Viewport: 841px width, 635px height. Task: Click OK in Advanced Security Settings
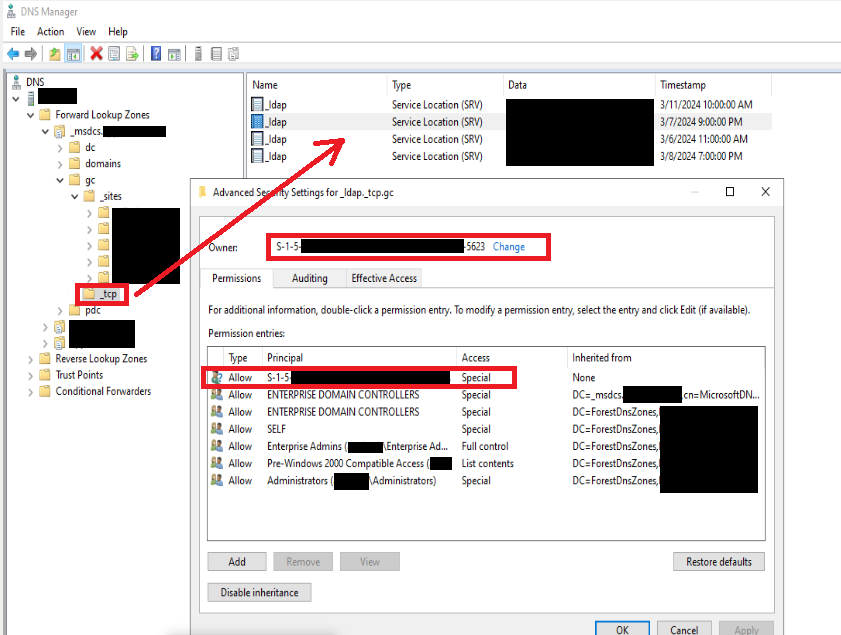(622, 630)
